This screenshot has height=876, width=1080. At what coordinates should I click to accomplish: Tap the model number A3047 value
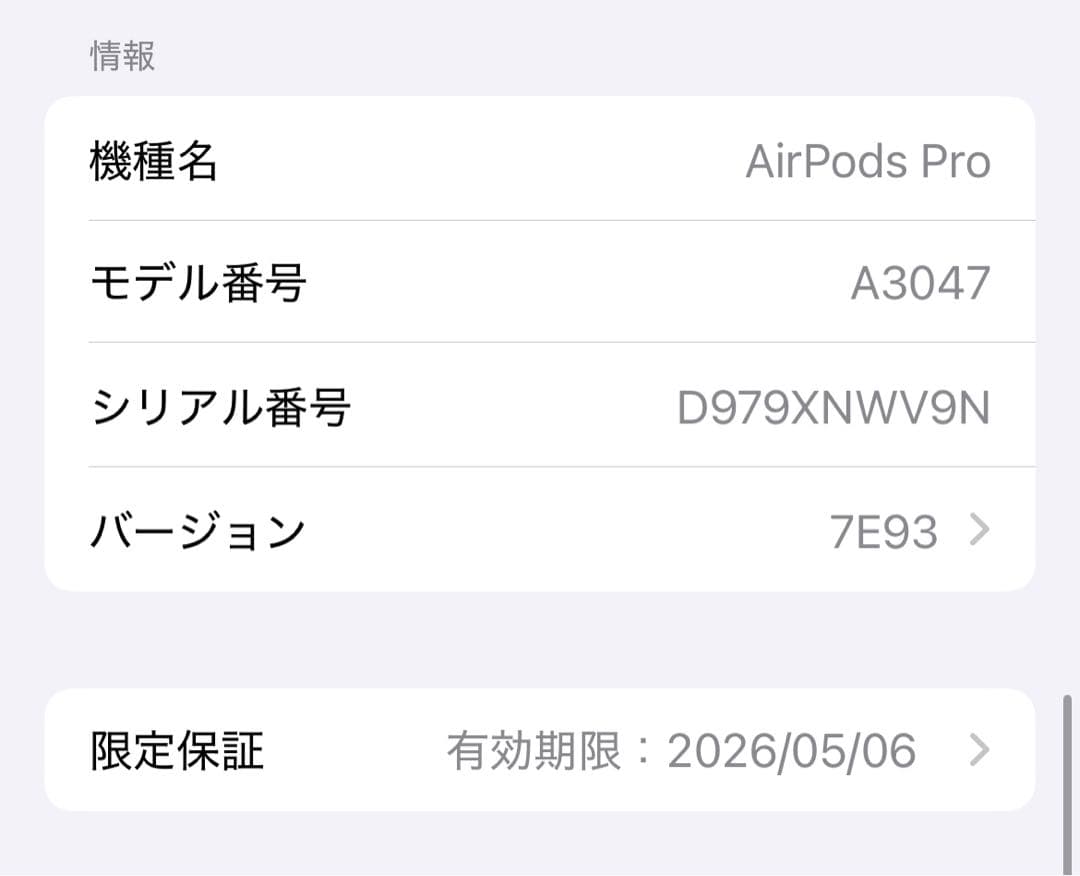[x=921, y=283]
